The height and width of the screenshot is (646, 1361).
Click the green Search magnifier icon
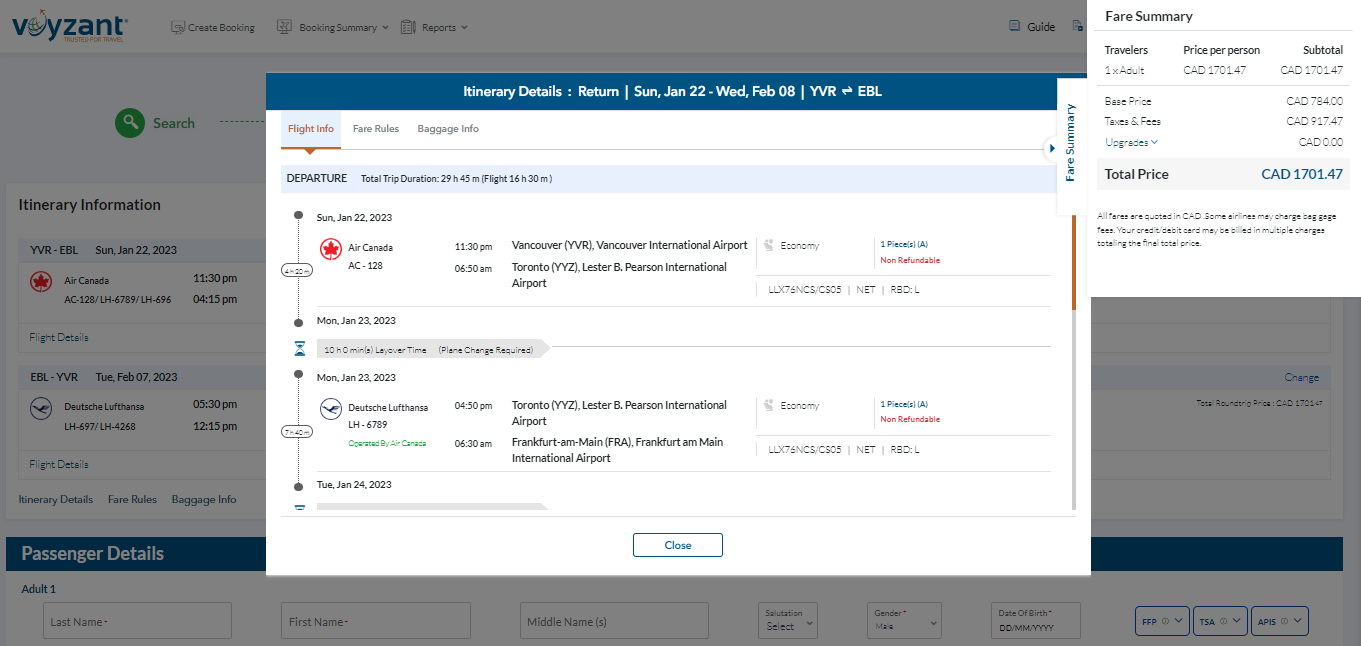point(129,123)
